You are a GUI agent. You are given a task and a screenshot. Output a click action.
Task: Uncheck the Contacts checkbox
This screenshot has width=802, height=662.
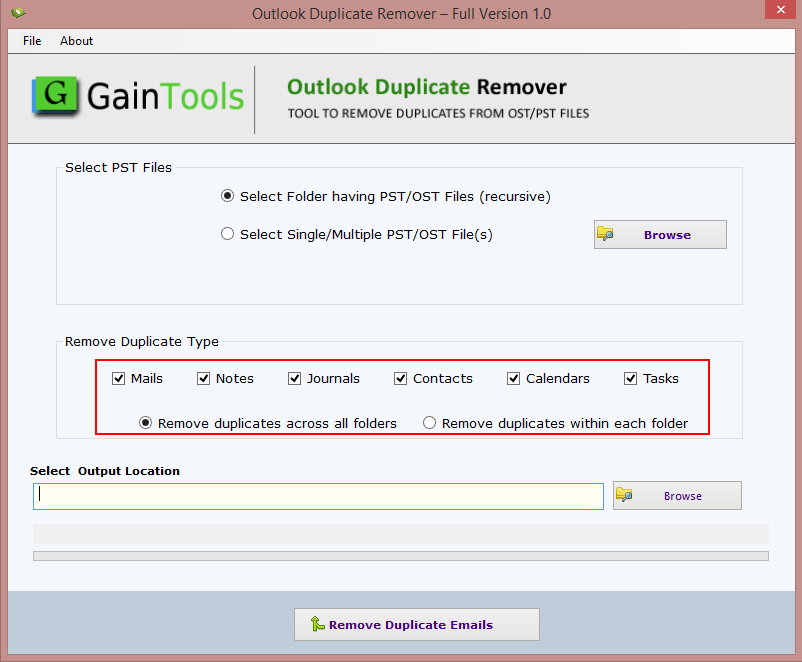click(x=401, y=378)
